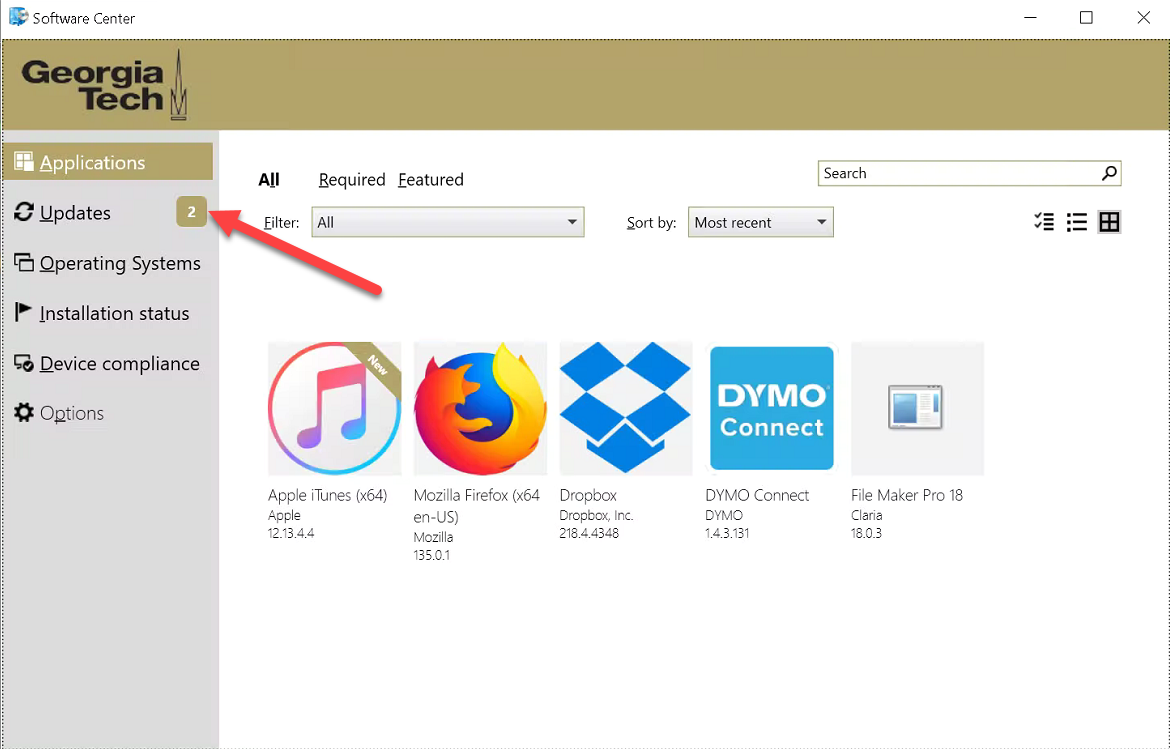The width and height of the screenshot is (1170, 749).
Task: Click the Claria publisher text
Action: point(866,515)
